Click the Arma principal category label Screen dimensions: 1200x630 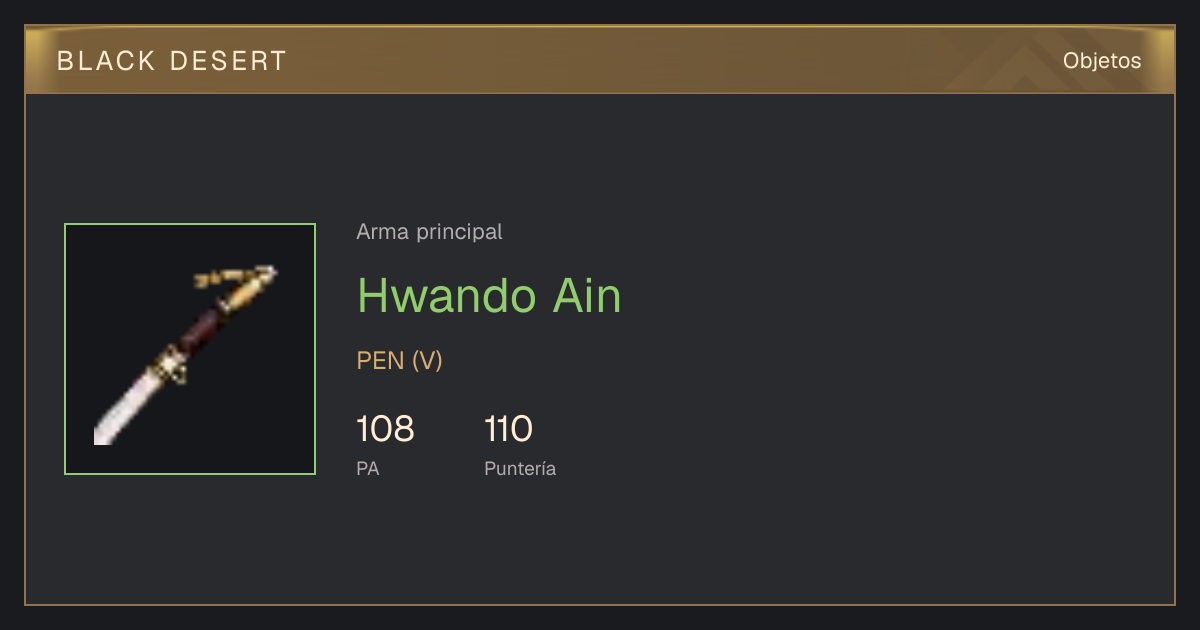tap(429, 232)
